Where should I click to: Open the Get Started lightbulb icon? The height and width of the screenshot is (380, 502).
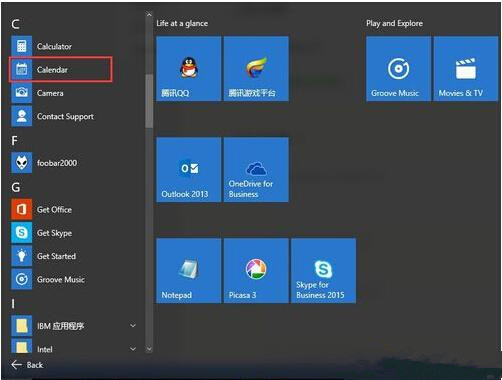point(22,256)
